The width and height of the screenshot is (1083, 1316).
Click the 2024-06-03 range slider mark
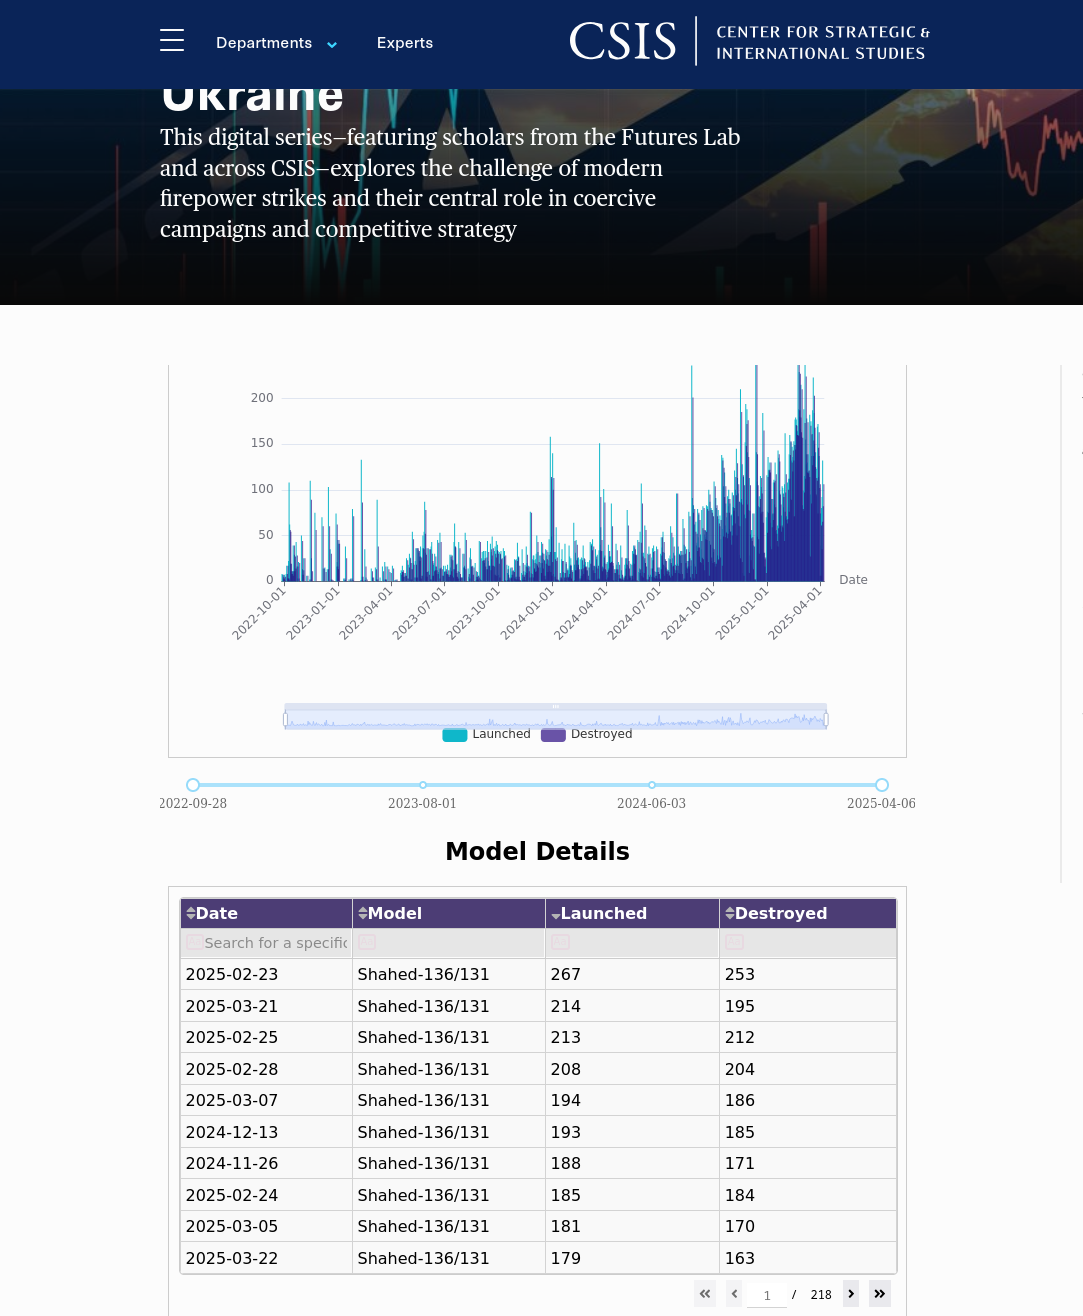652,785
